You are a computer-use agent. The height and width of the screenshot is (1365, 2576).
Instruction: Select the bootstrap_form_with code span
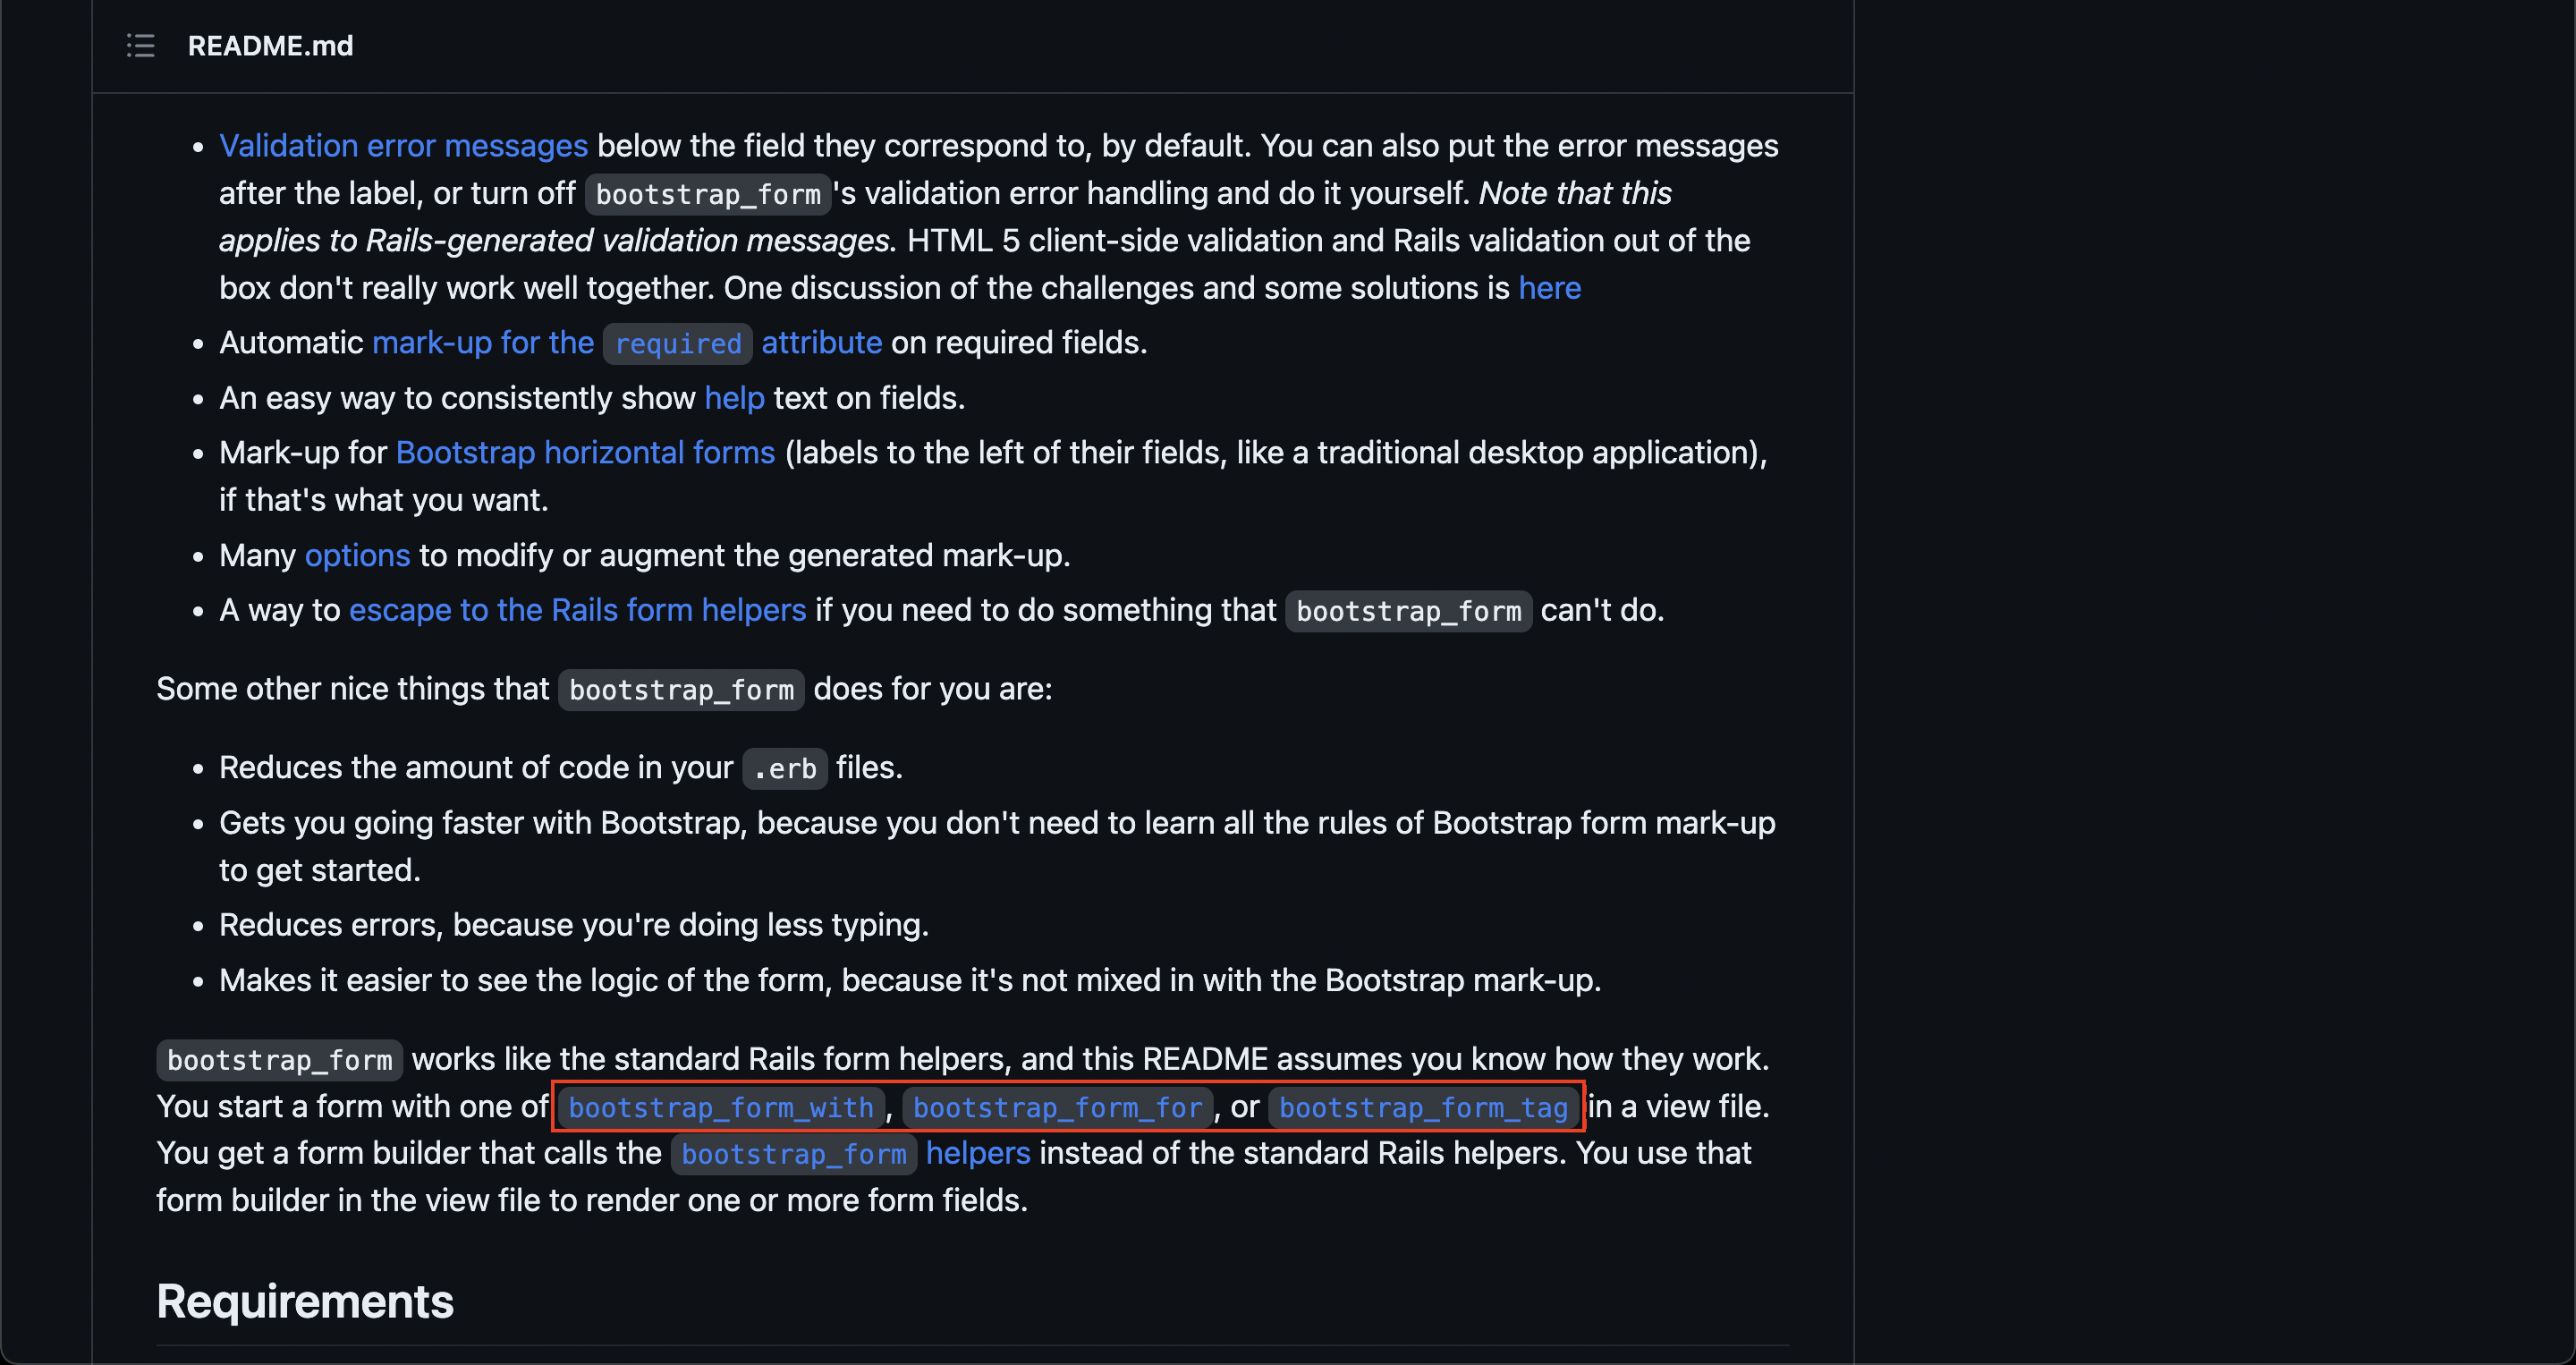[719, 1107]
